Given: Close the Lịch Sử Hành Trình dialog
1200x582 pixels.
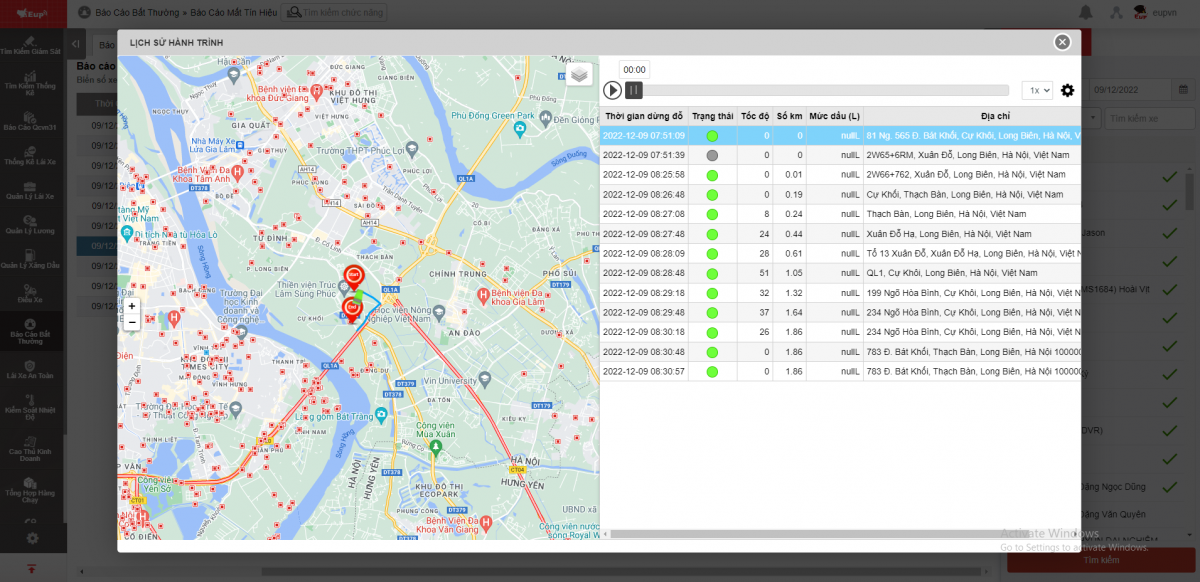Looking at the screenshot, I should click(1062, 42).
